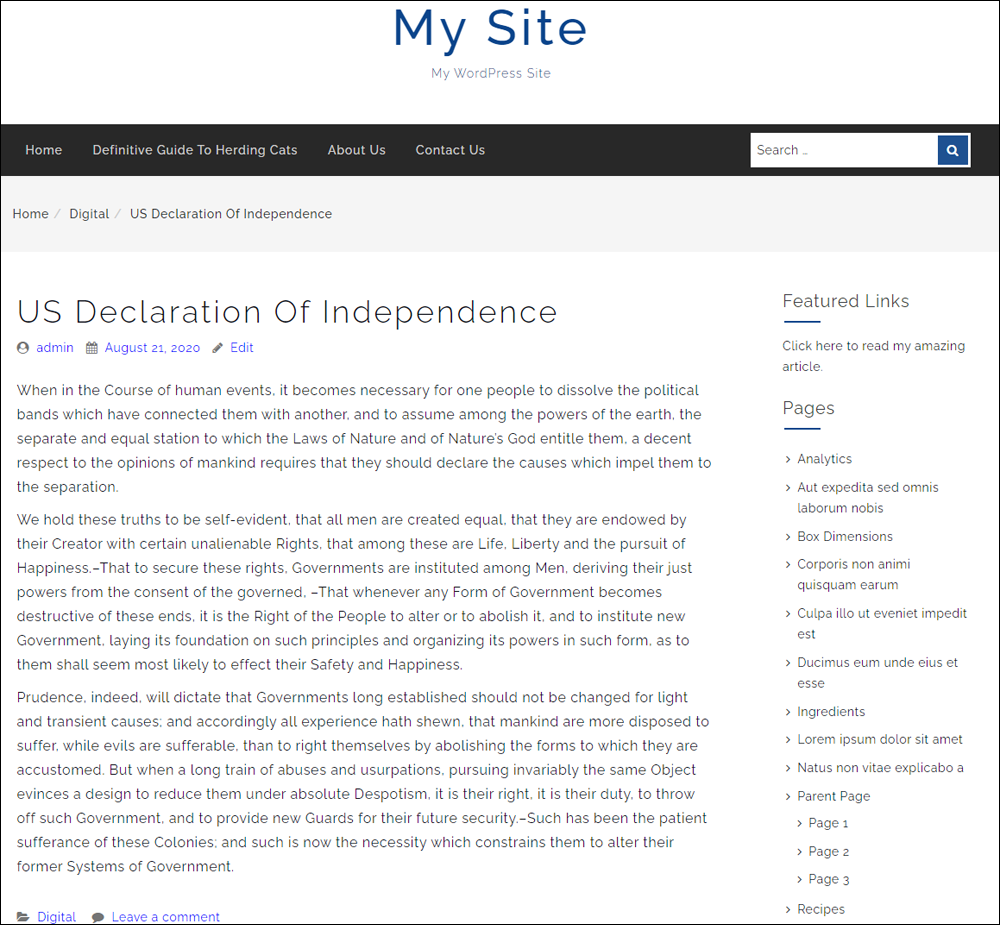Click the chevron beside Box Dimensions
Screen dimensions: 1000x925
(x=788, y=536)
